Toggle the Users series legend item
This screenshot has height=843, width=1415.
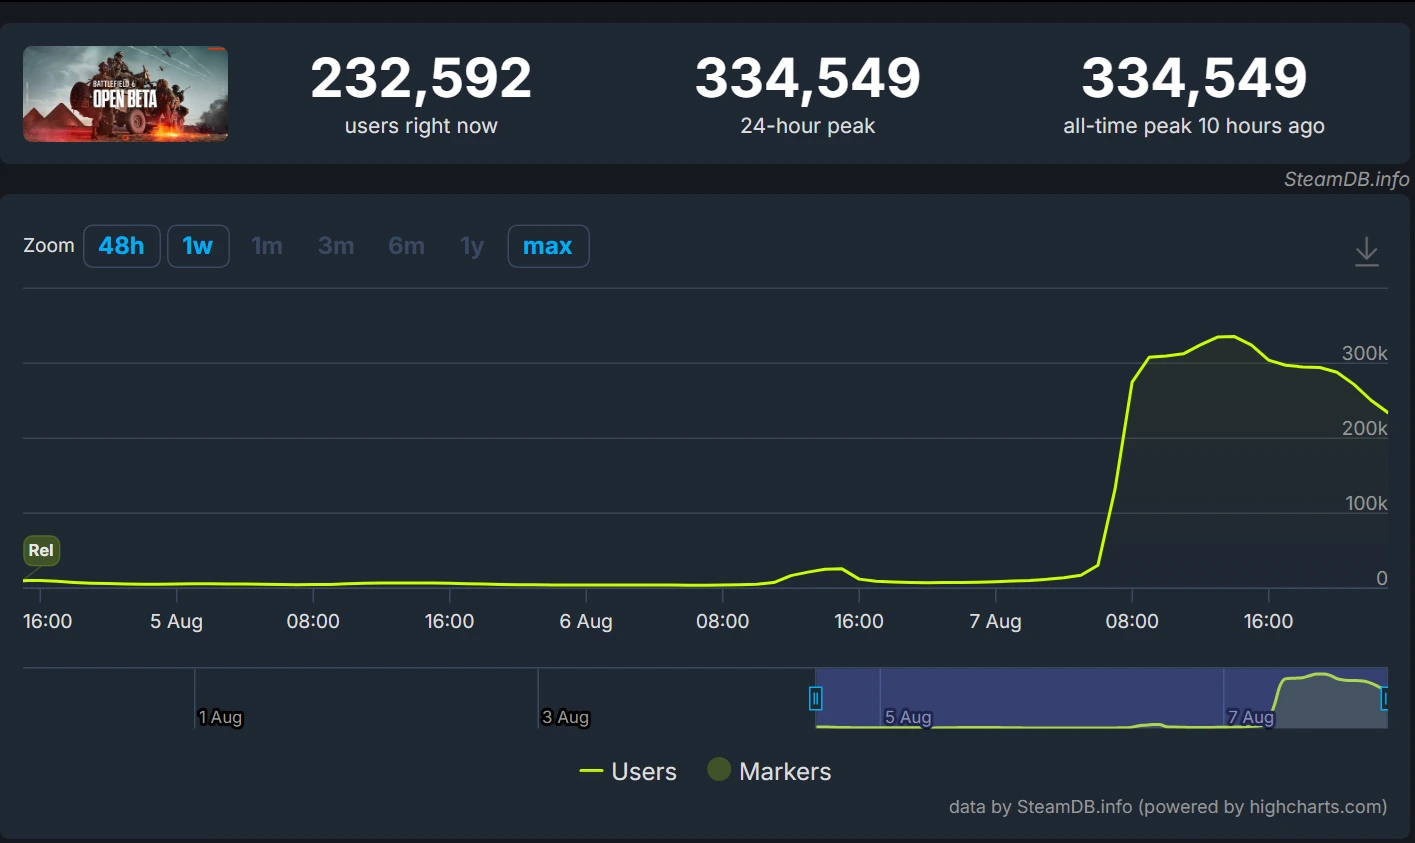click(x=628, y=771)
